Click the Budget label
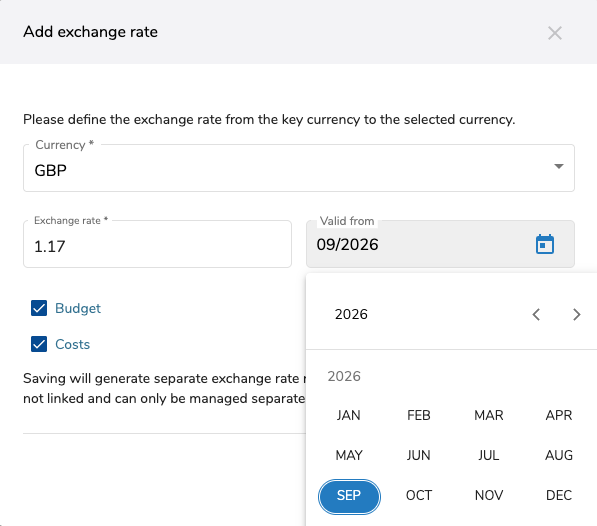 78,308
